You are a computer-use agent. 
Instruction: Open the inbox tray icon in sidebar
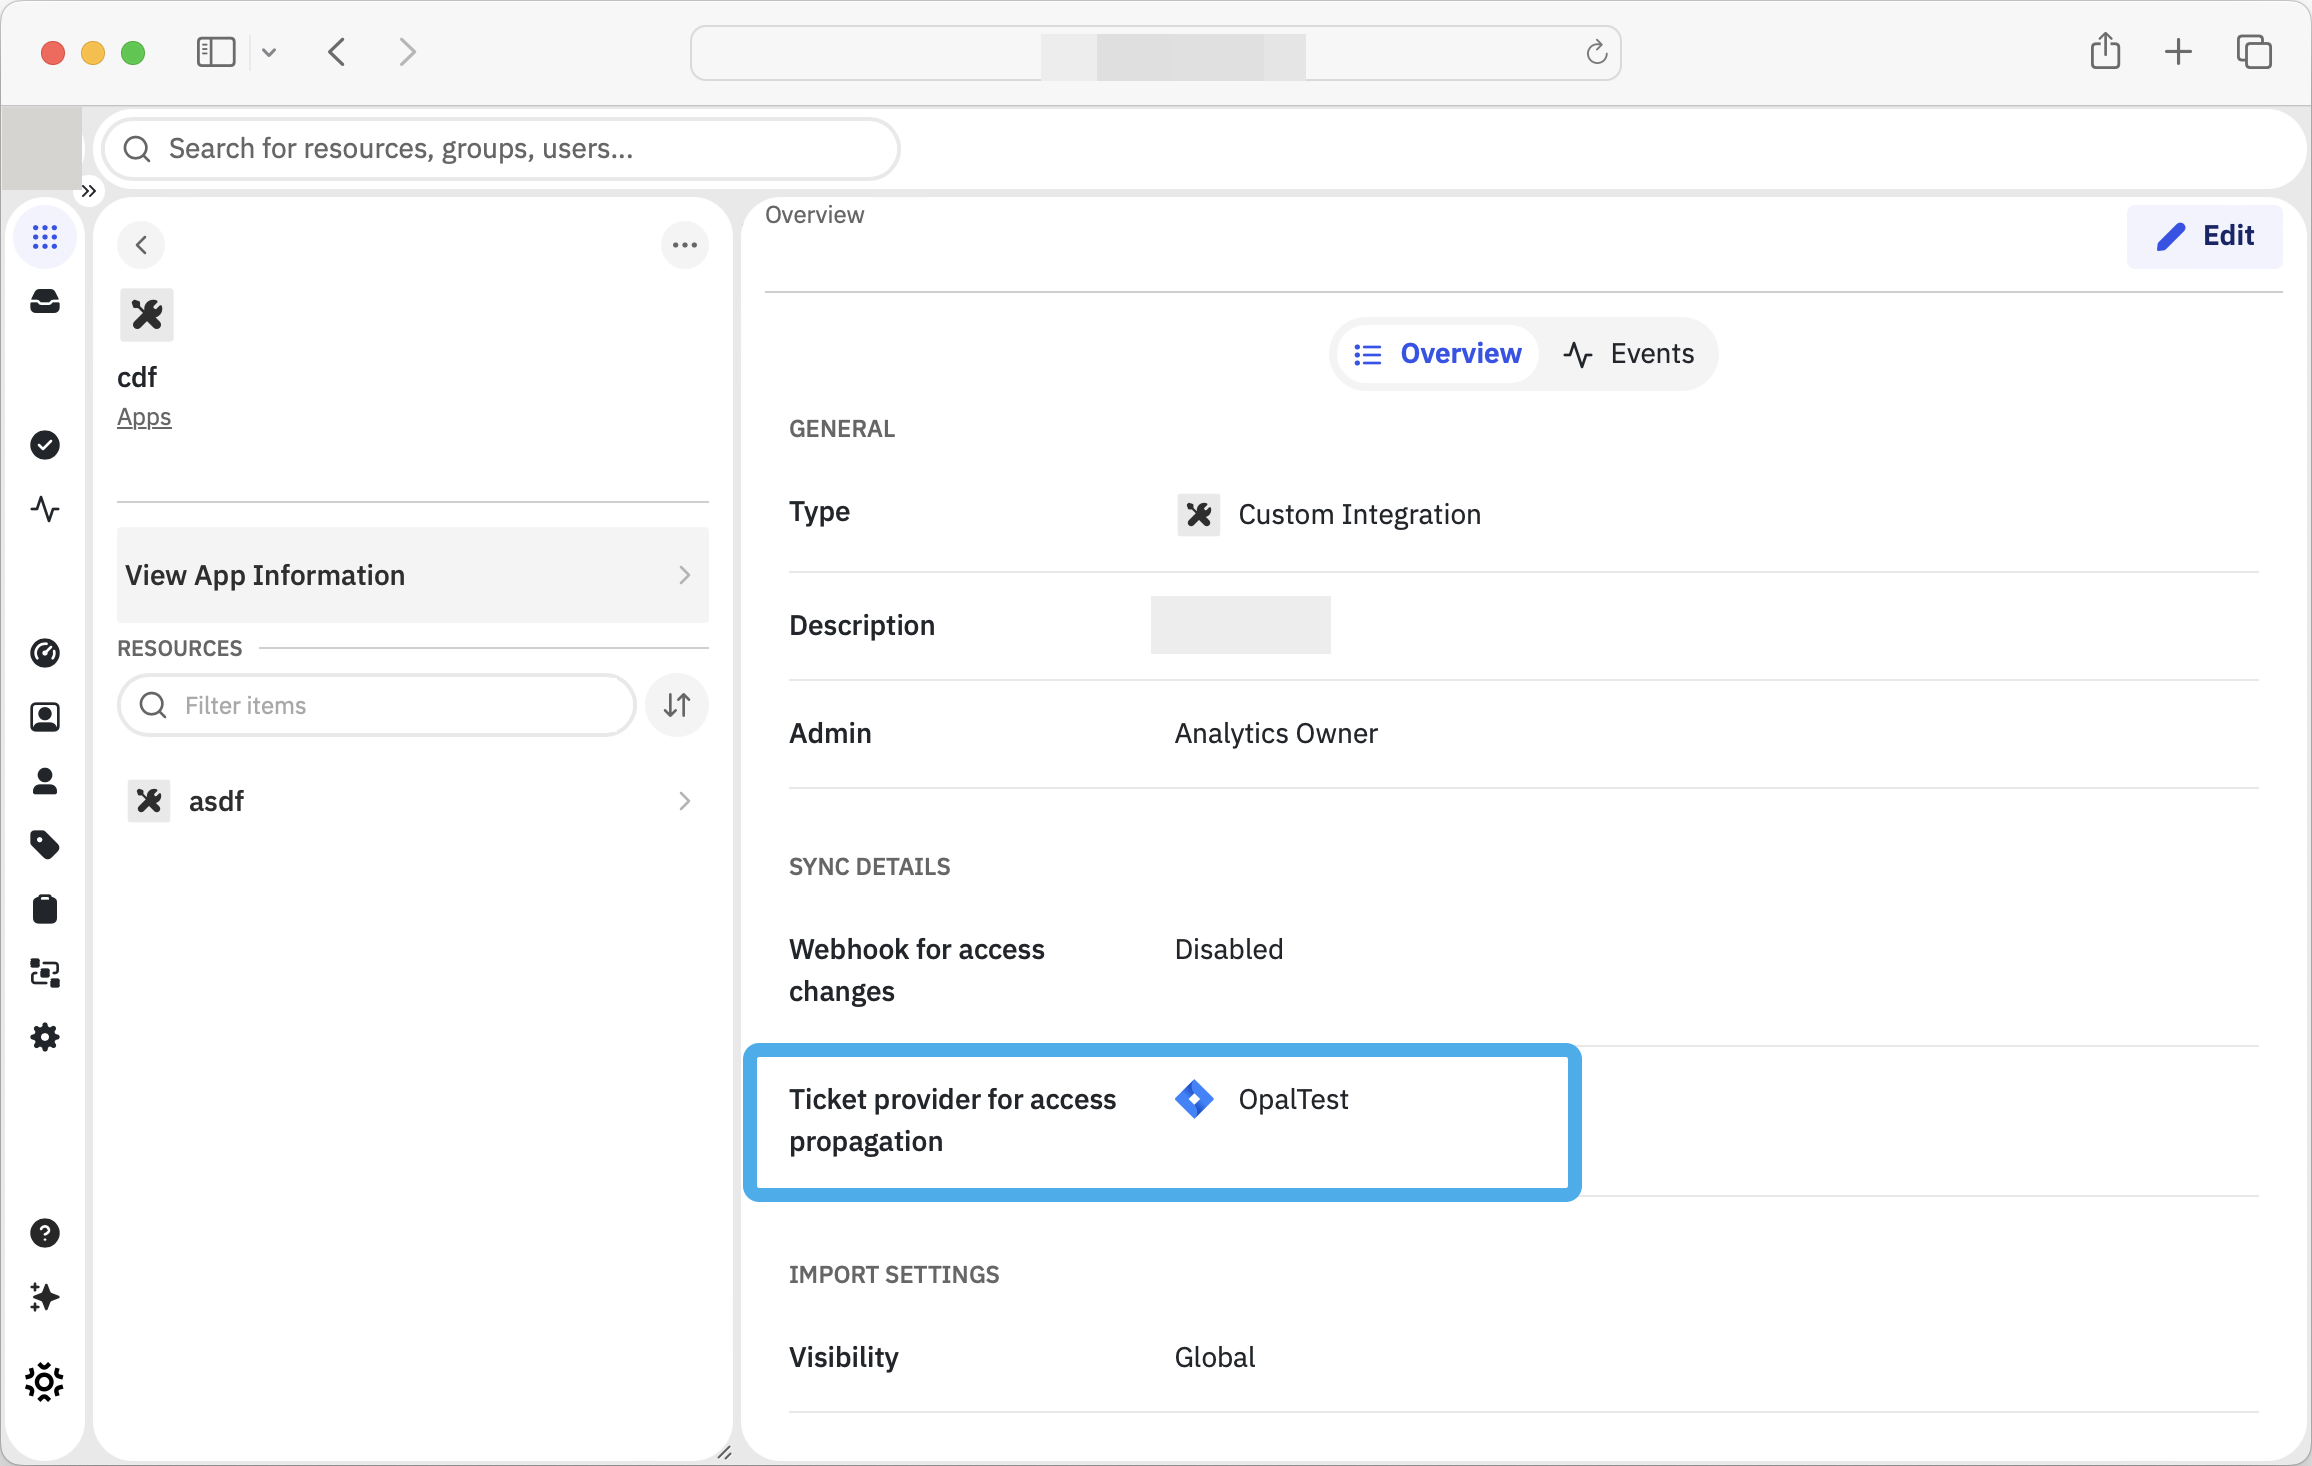pyautogui.click(x=45, y=301)
